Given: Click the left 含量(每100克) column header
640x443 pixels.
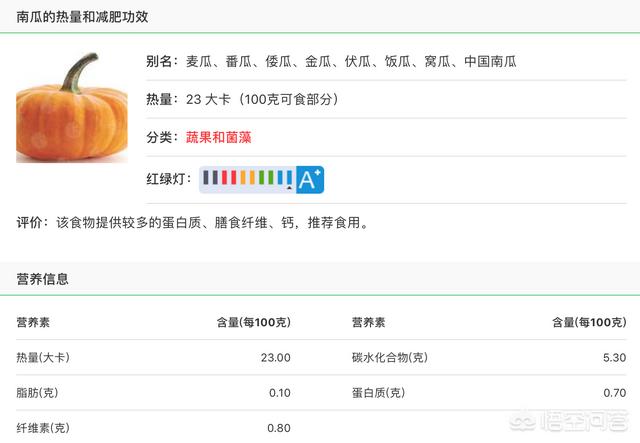Looking at the screenshot, I should point(253,322).
